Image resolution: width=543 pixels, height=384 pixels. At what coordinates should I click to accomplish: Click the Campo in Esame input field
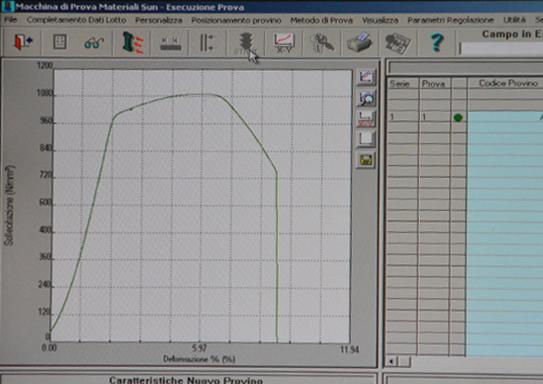[x=501, y=48]
